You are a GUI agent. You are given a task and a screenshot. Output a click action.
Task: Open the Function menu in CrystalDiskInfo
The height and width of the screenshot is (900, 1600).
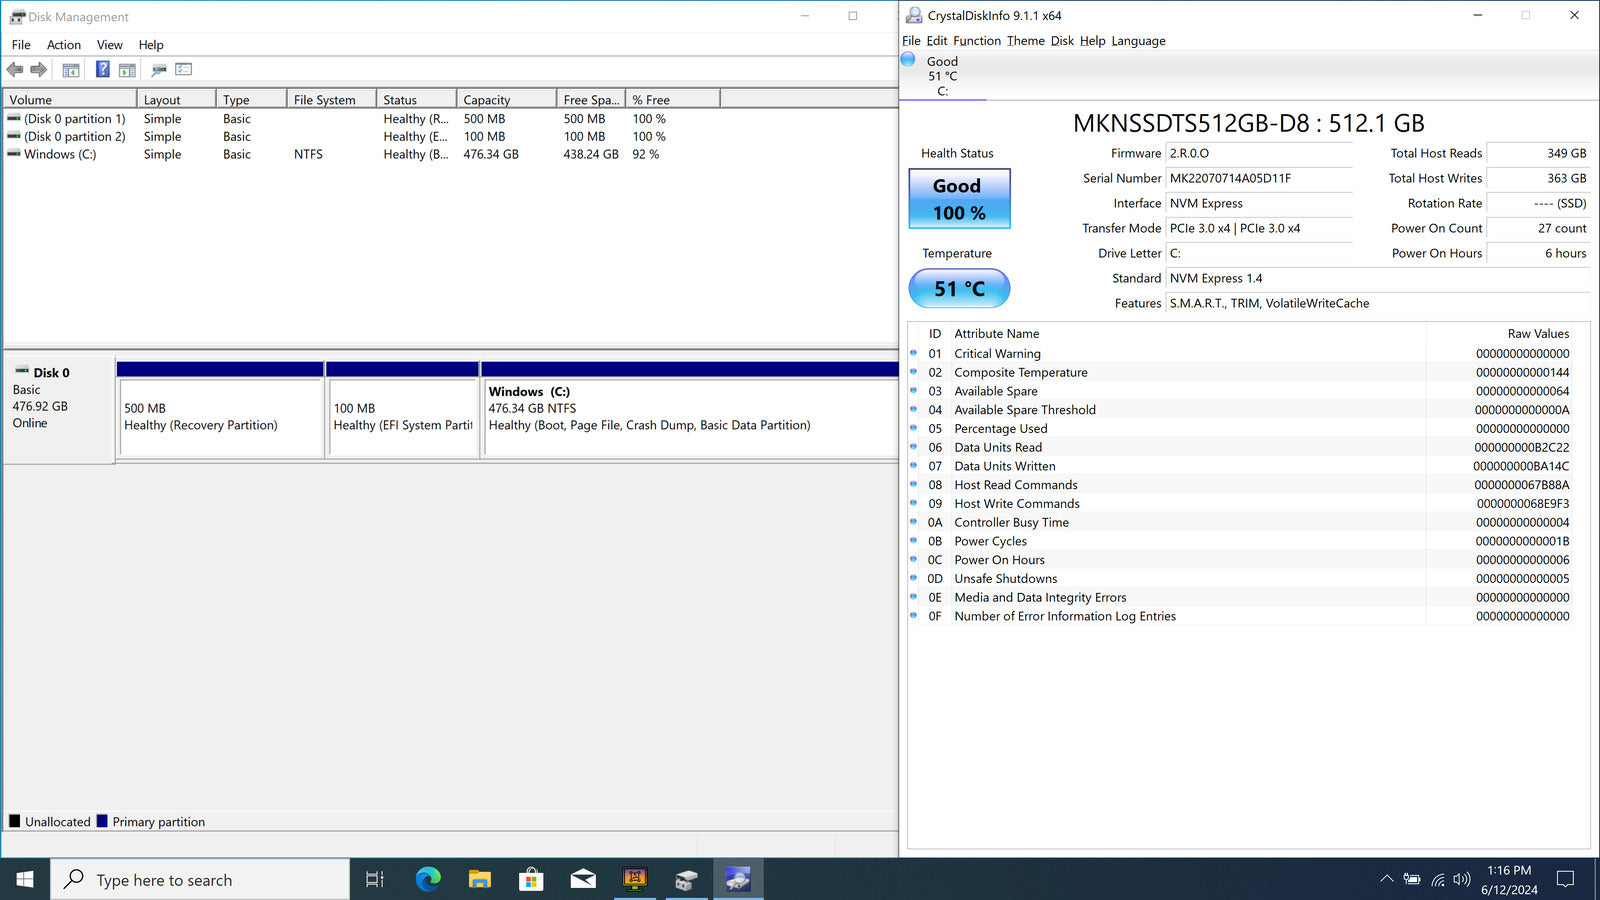977,41
